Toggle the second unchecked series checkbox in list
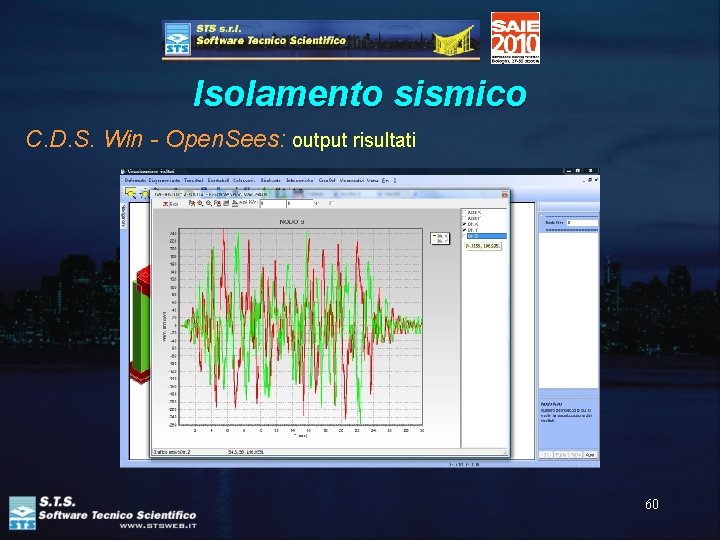 click(464, 219)
